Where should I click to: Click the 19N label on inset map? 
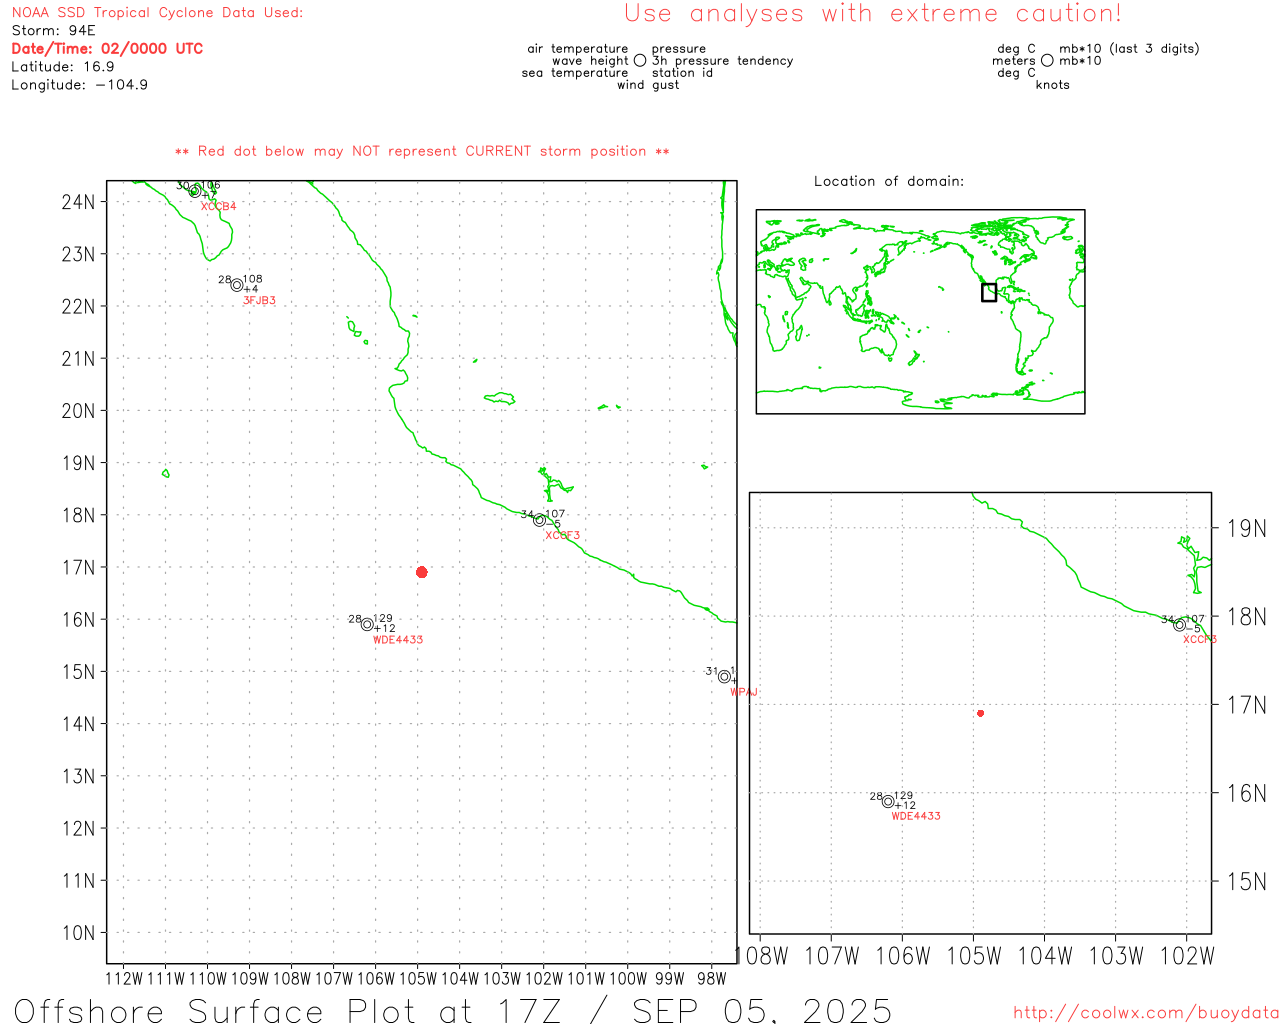click(x=1247, y=529)
